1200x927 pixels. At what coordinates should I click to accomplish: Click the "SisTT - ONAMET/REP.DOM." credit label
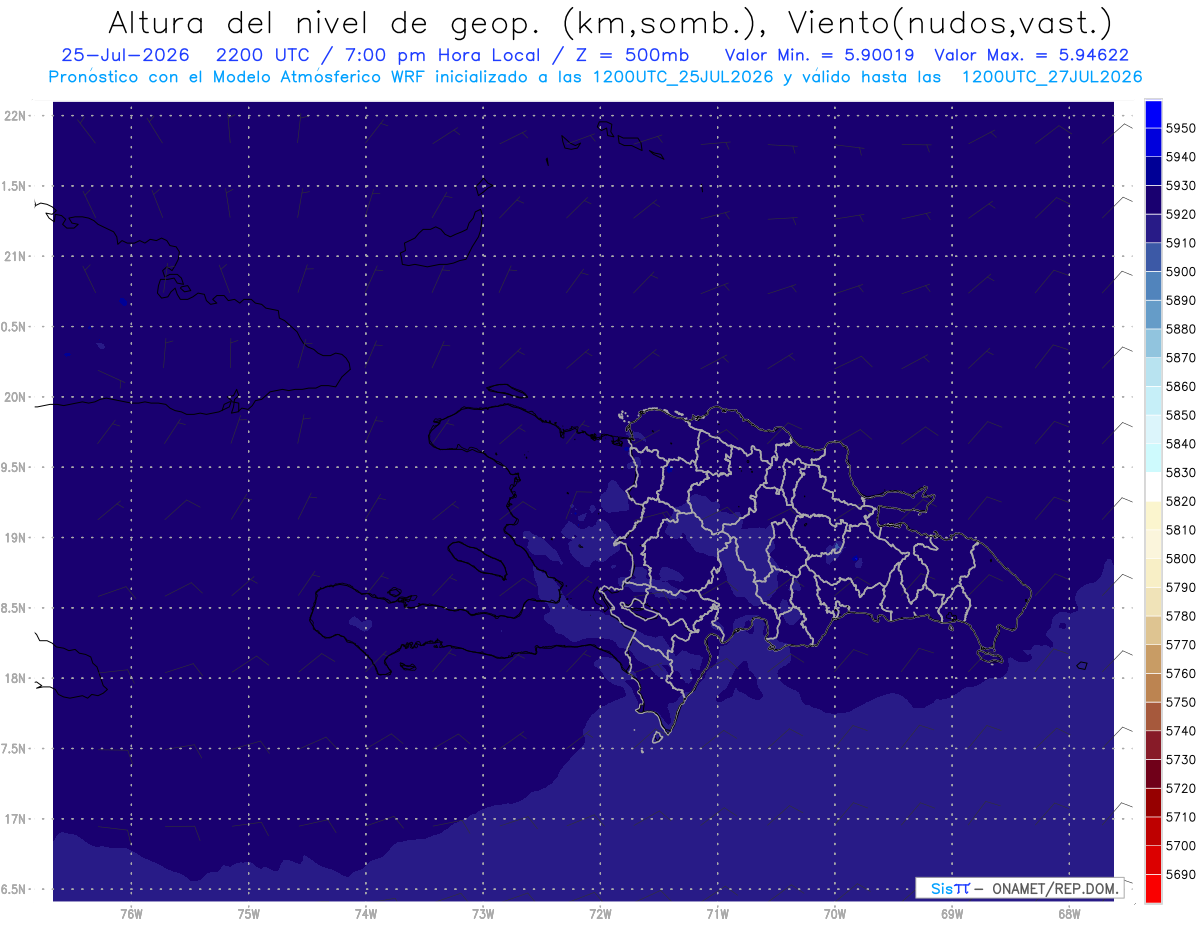click(1018, 888)
